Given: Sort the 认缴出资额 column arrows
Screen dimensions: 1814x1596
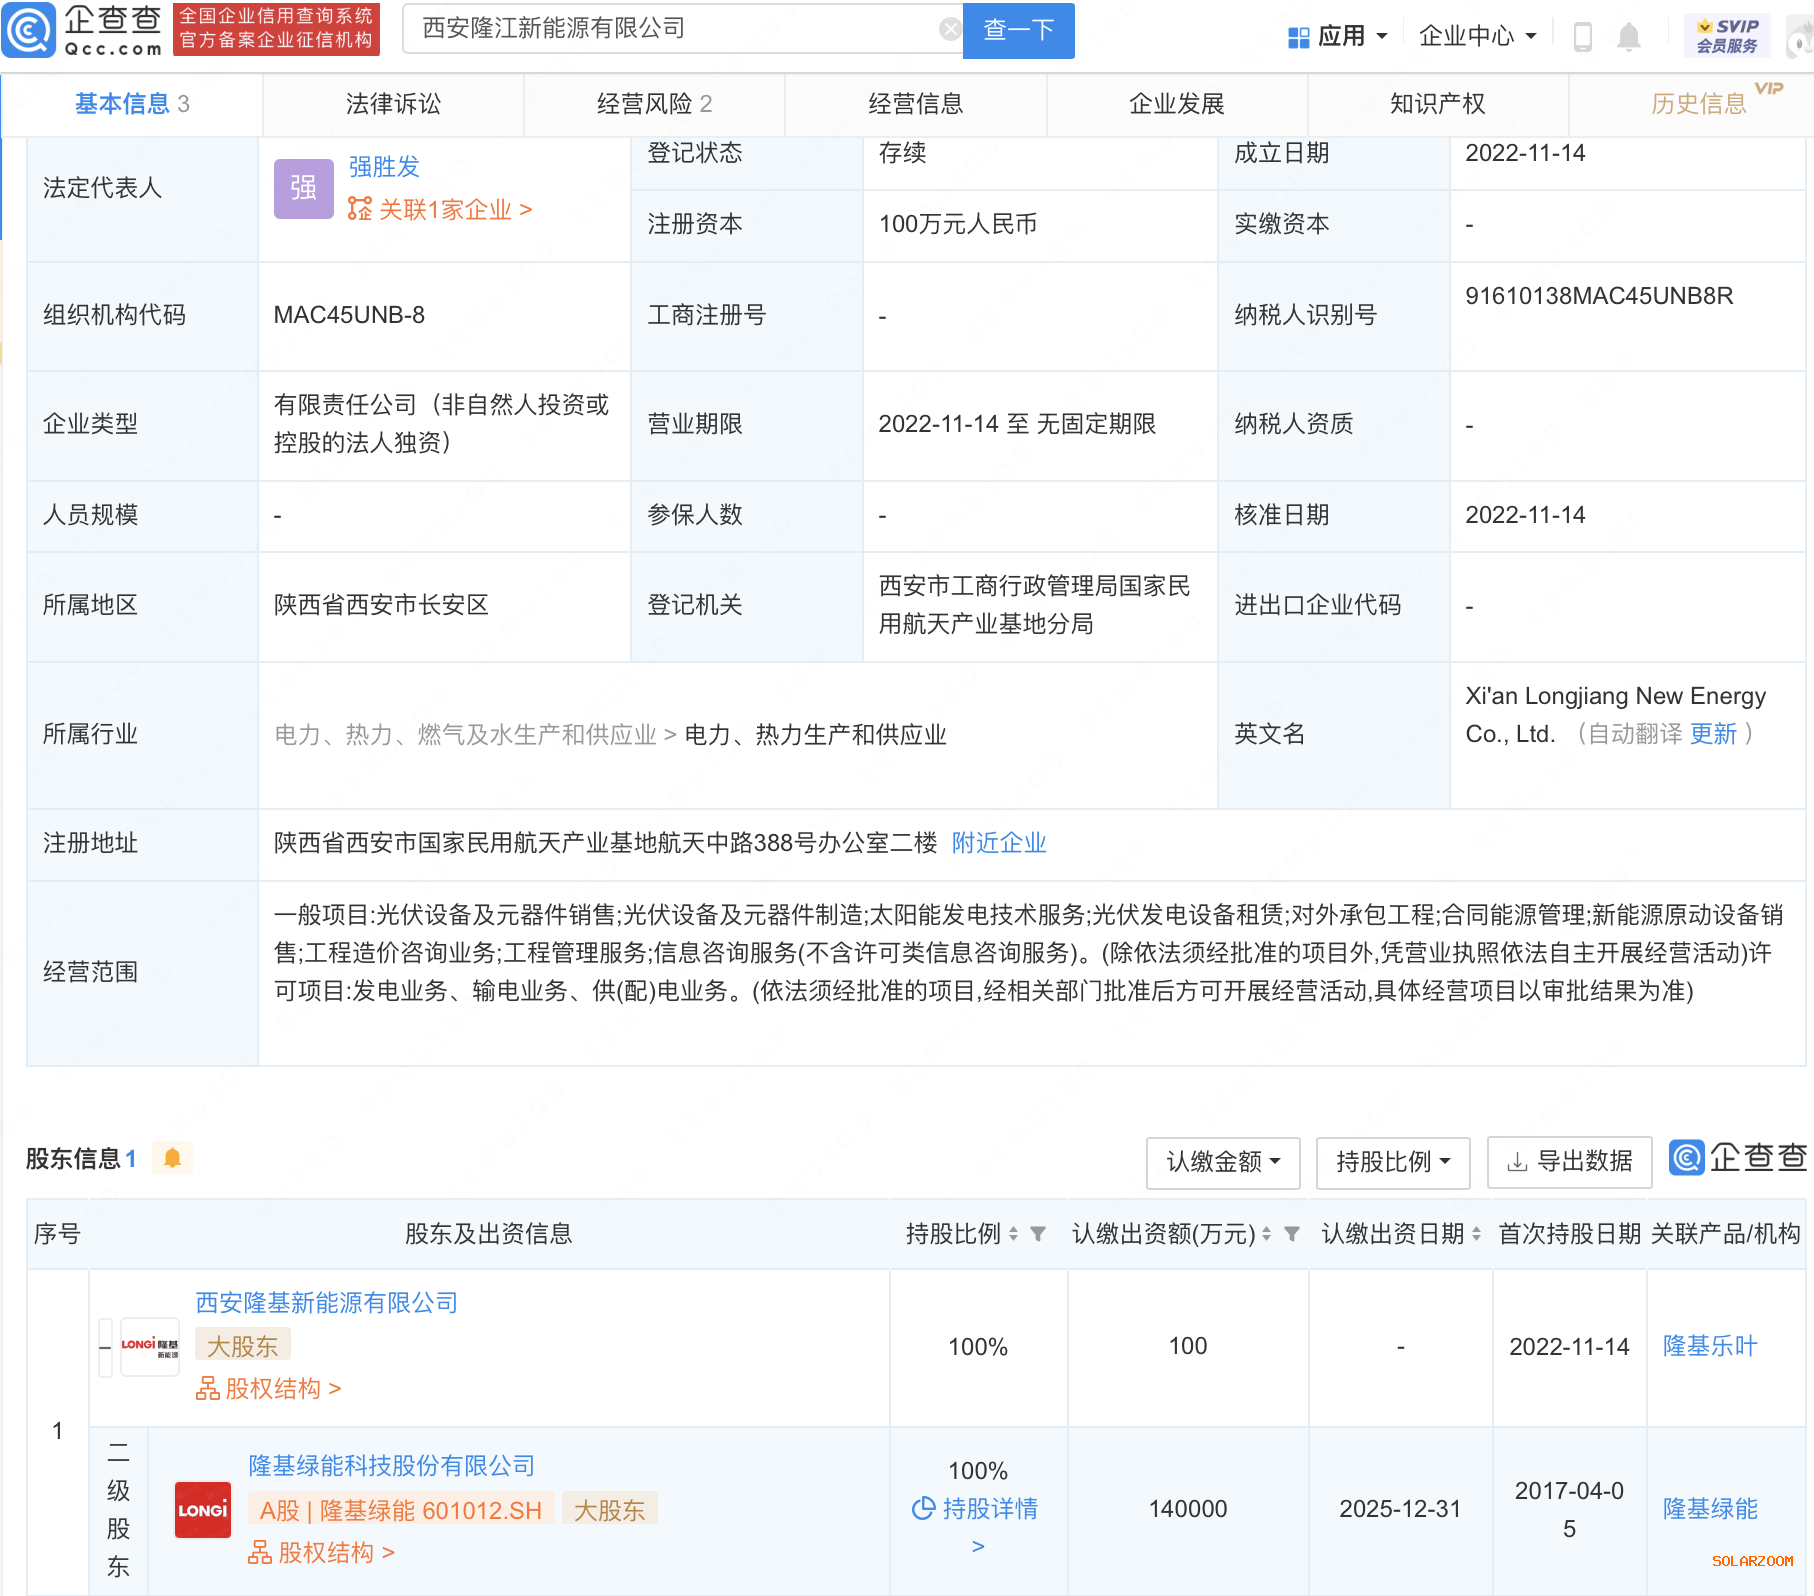Looking at the screenshot, I should [1266, 1234].
